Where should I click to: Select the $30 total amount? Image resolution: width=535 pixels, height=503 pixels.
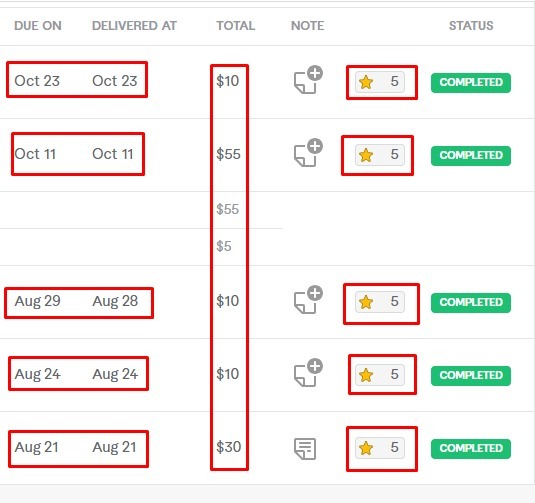coord(229,447)
